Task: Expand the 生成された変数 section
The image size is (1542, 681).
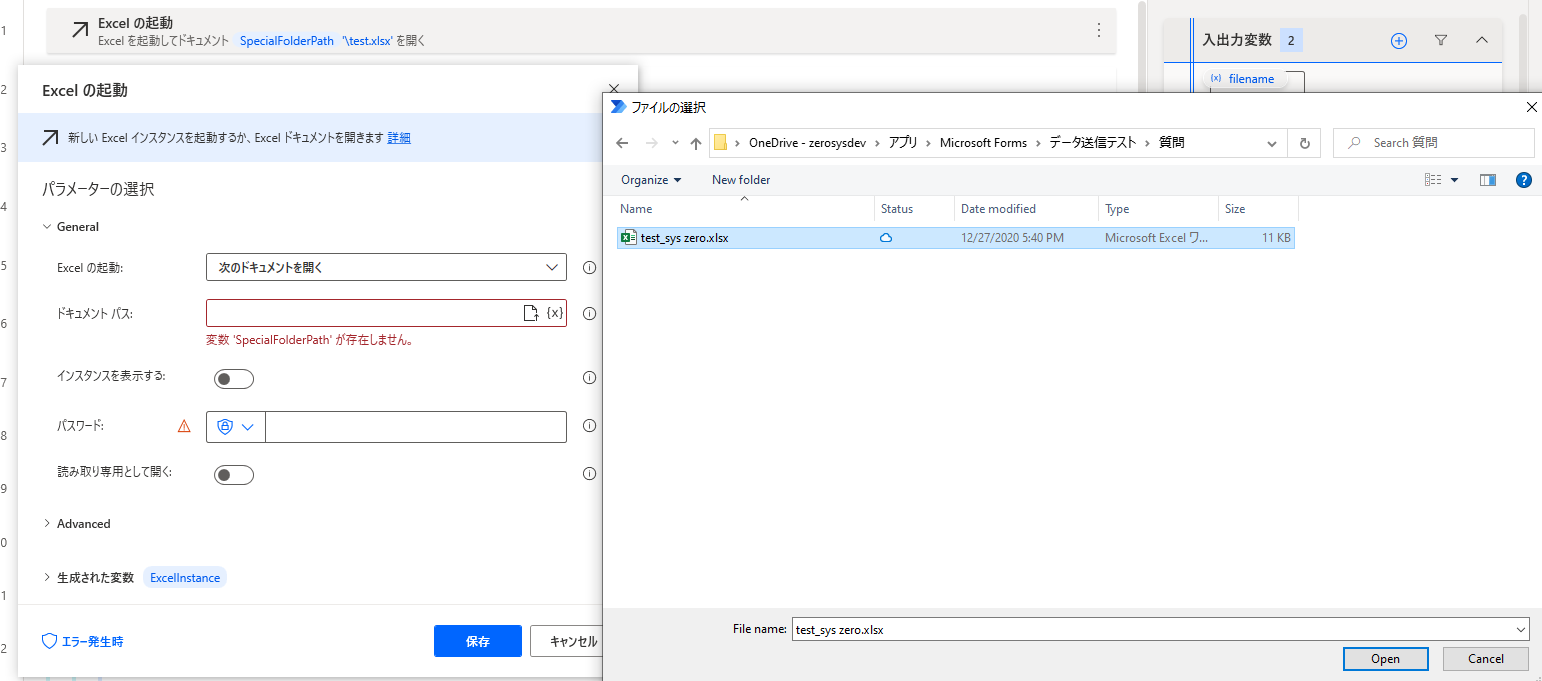Action: pyautogui.click(x=46, y=578)
